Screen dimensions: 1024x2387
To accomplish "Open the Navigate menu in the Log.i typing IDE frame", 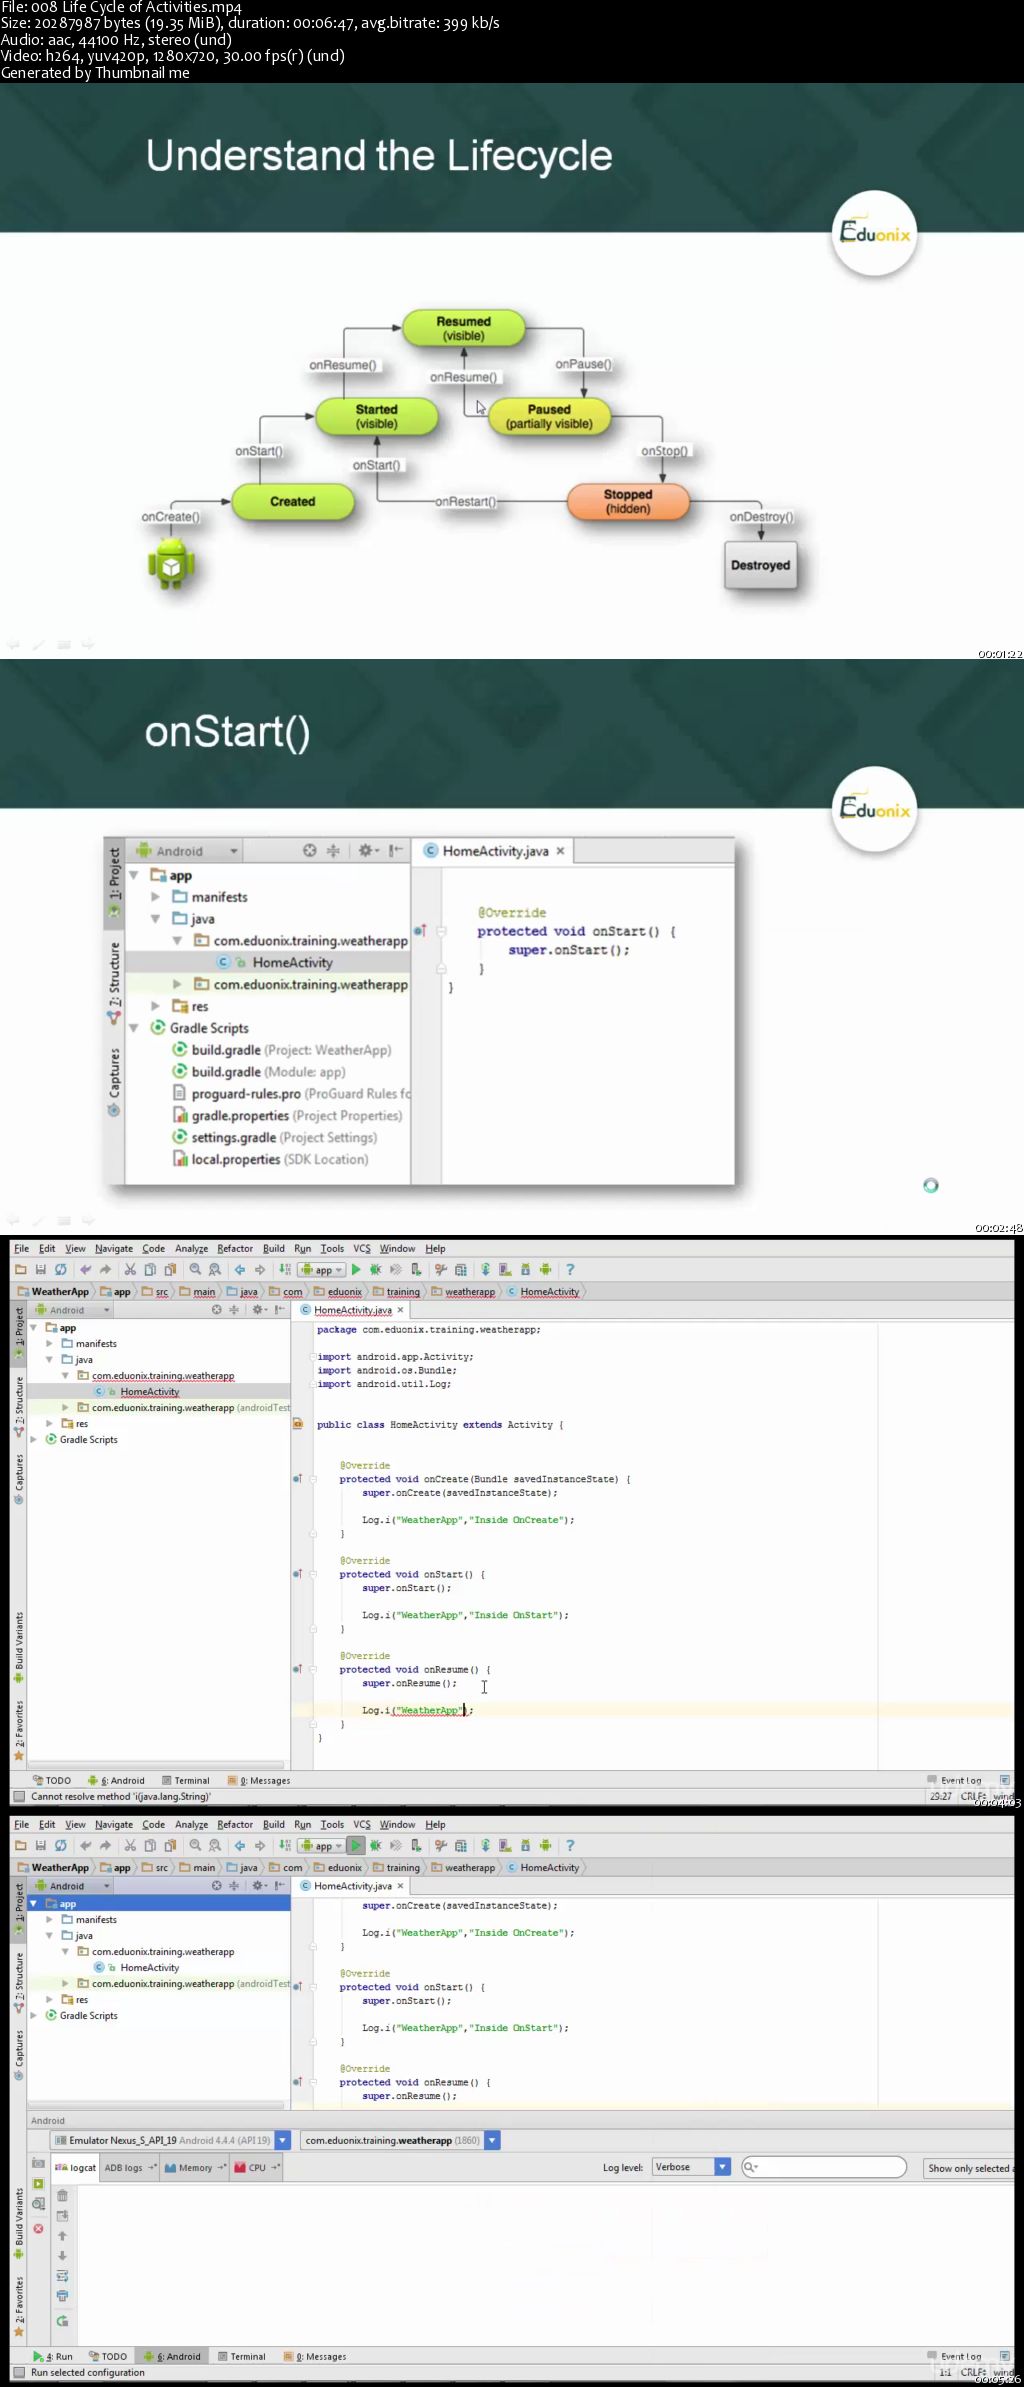I will coord(114,1248).
